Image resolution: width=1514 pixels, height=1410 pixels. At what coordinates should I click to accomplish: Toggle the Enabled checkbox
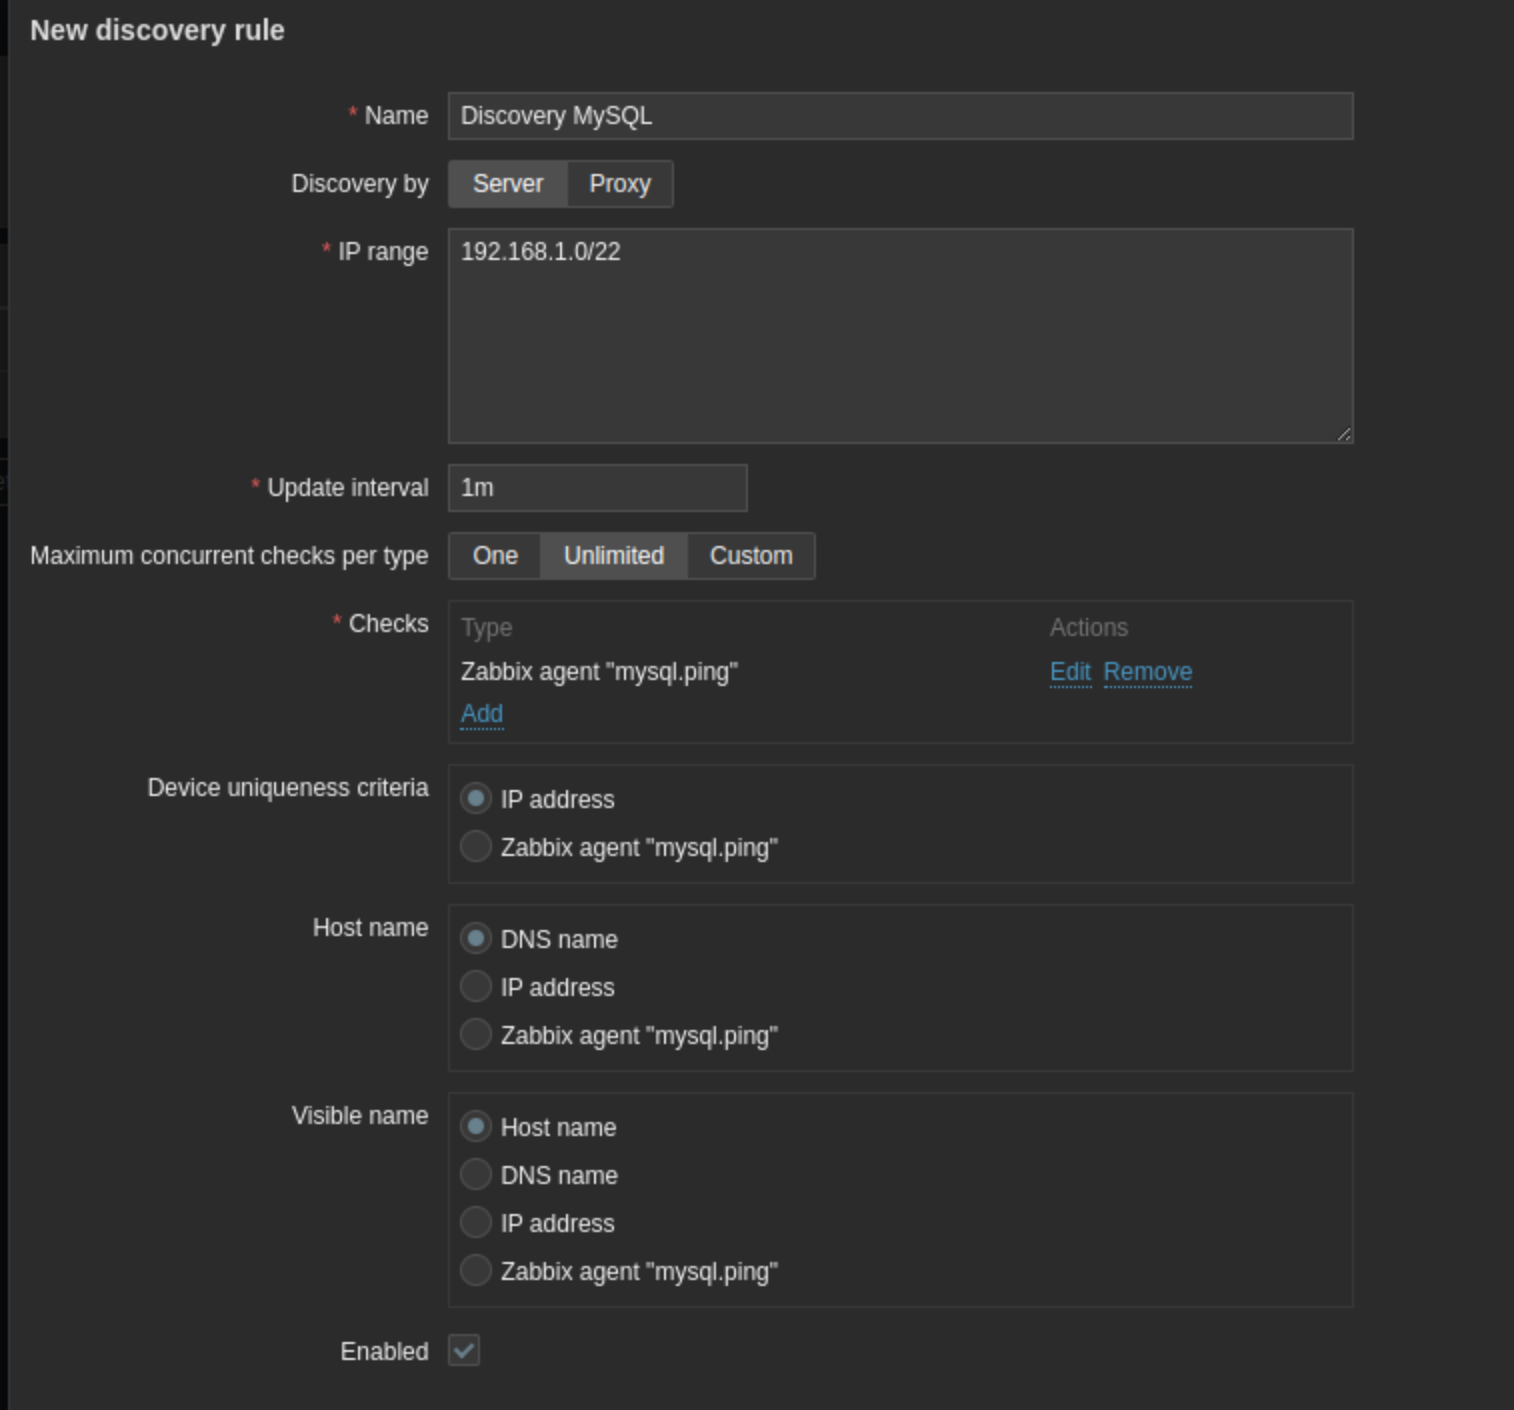coord(464,1351)
